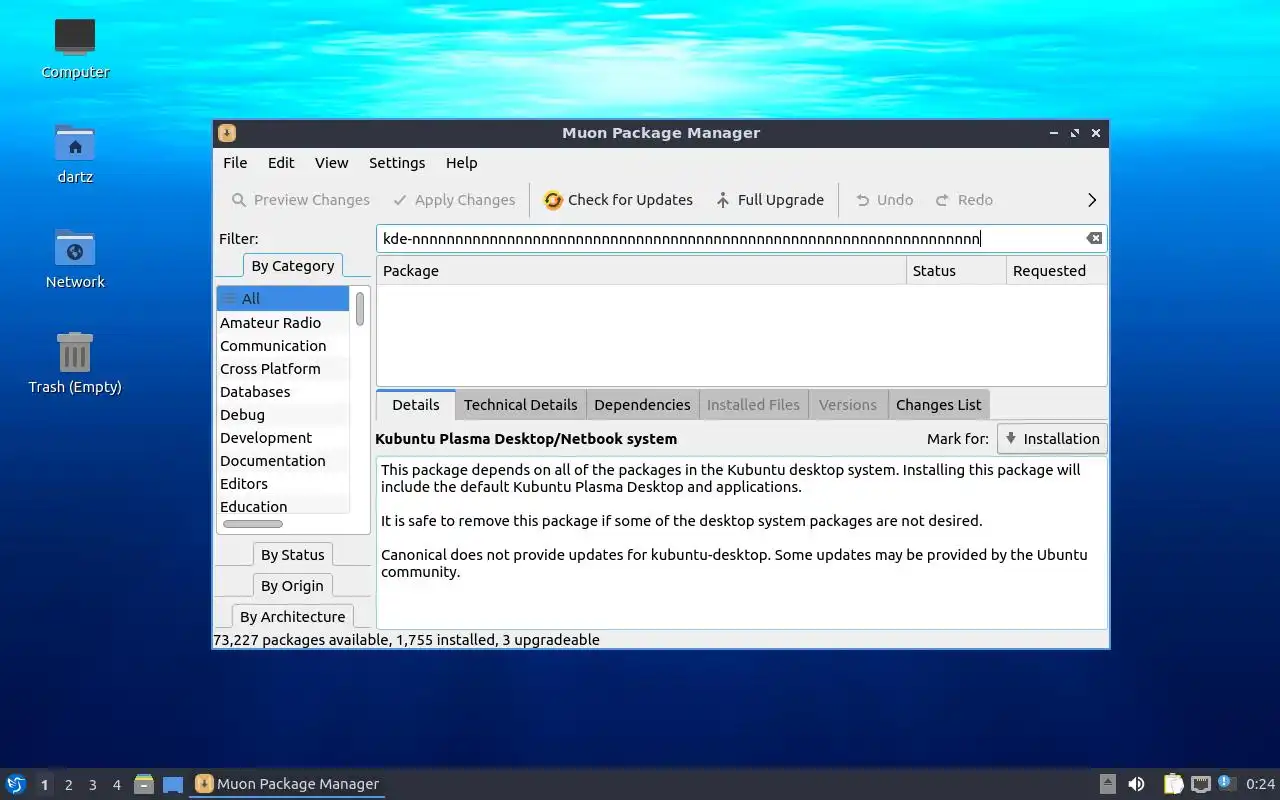Select the Education category
Screen dimensions: 1280x800
pos(283,506)
